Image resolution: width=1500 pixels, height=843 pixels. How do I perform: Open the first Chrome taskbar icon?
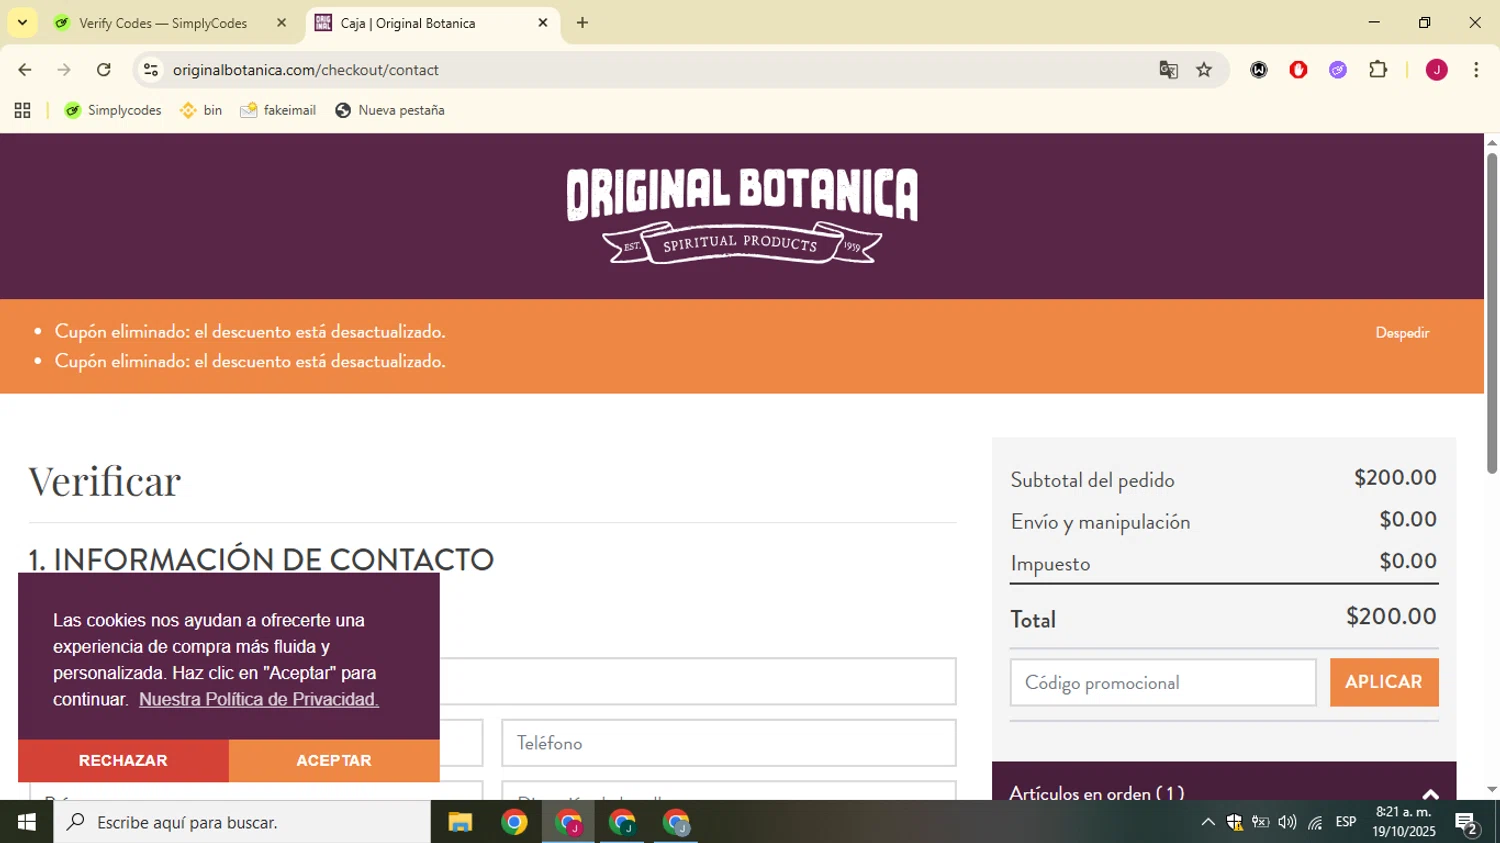tap(514, 822)
